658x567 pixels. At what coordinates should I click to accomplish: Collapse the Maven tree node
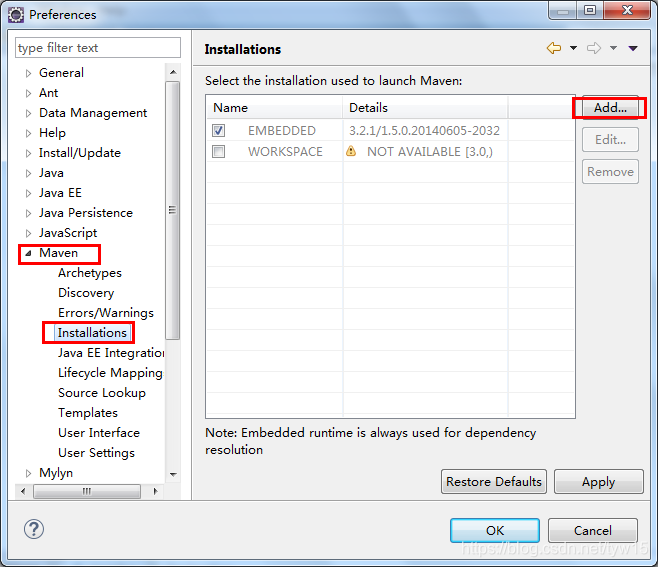pos(28,253)
